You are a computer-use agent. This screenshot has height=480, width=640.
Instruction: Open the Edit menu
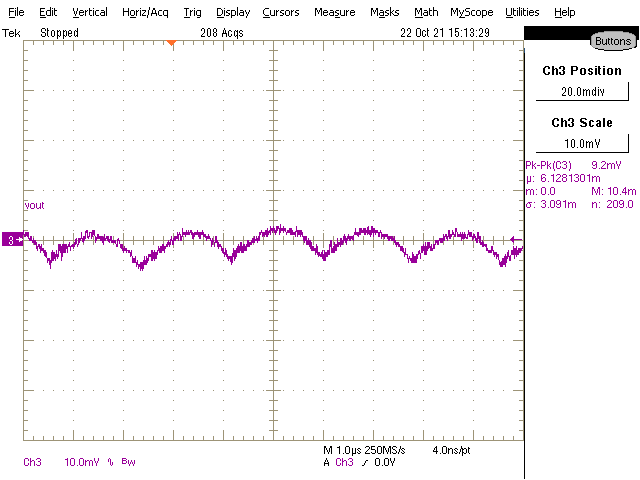coord(48,12)
